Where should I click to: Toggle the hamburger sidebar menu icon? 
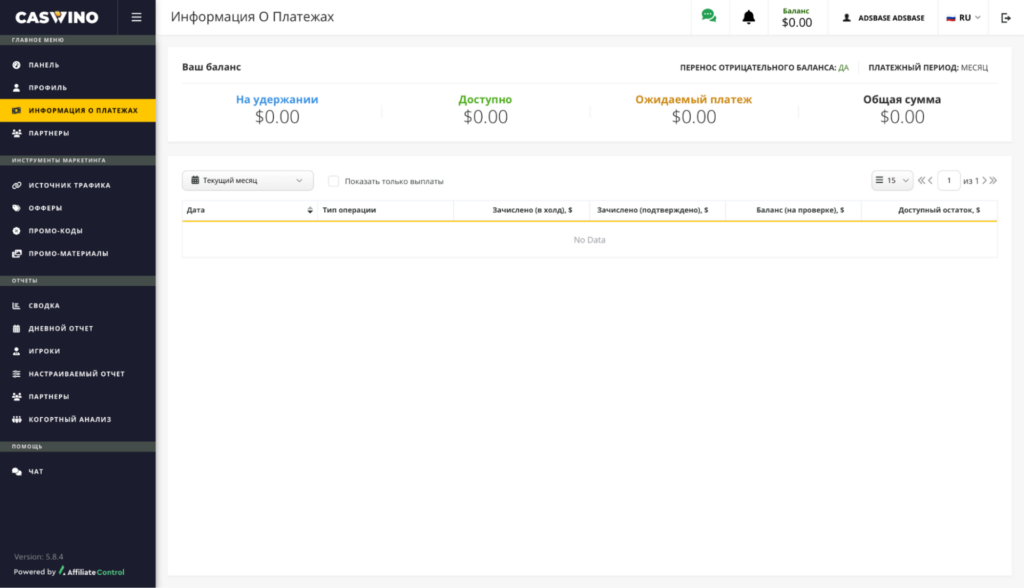[x=136, y=18]
